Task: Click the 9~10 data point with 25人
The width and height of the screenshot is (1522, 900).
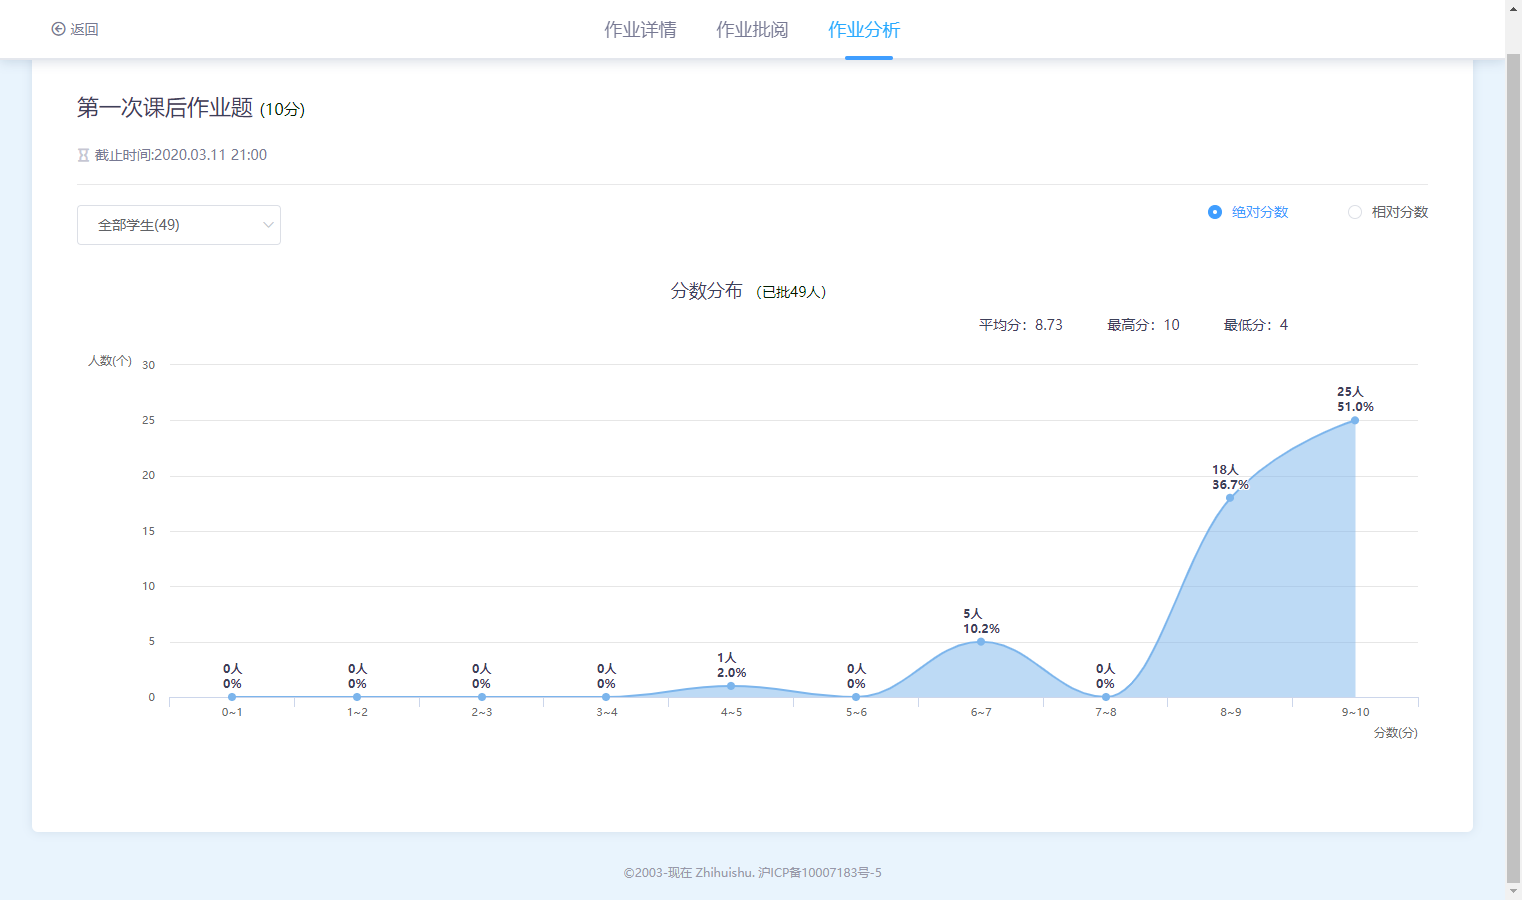Action: point(1355,420)
